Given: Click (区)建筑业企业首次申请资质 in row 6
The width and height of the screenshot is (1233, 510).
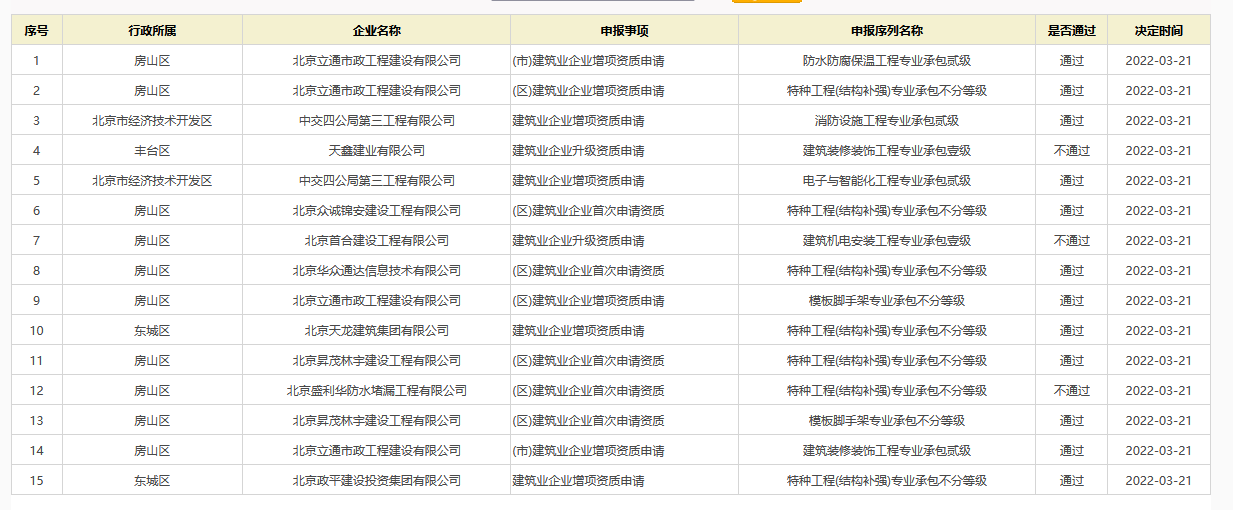Looking at the screenshot, I should tap(588, 211).
